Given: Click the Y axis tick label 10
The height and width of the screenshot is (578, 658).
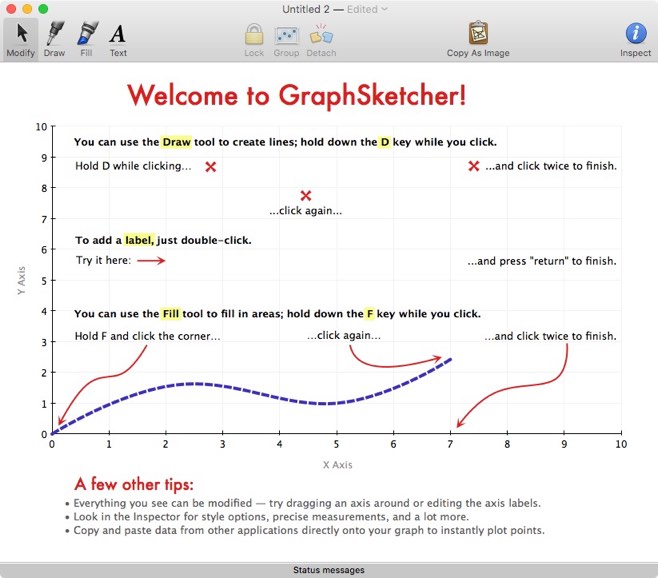Looking at the screenshot, I should click(42, 127).
